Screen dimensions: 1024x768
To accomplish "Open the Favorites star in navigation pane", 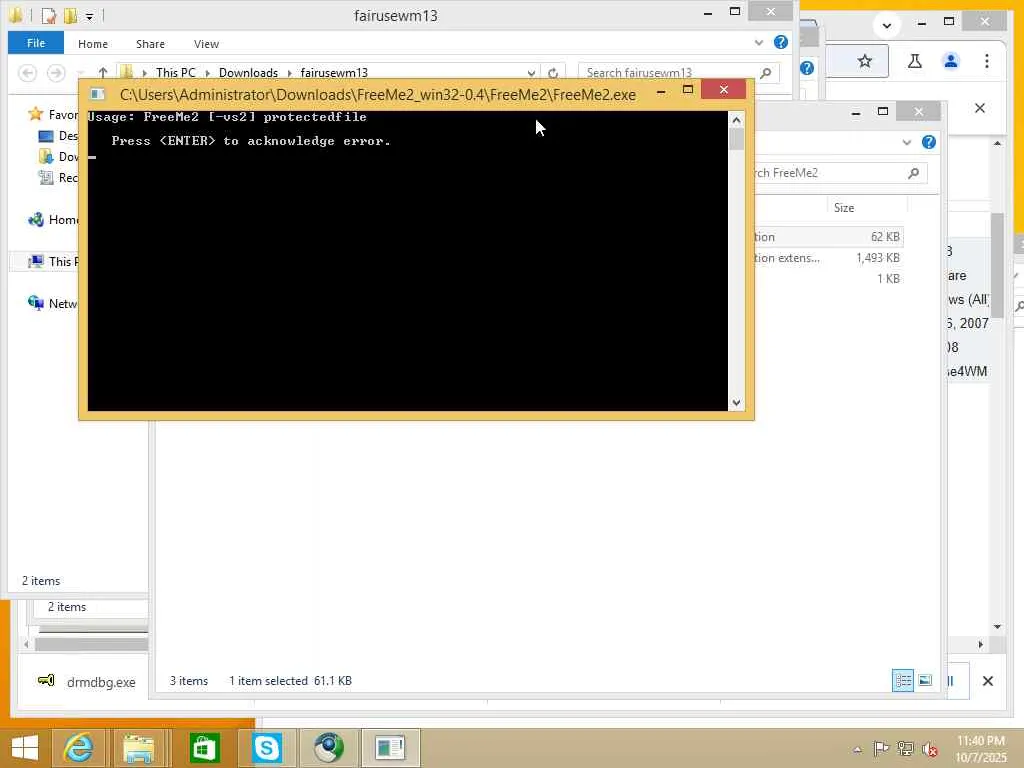I will (35, 114).
